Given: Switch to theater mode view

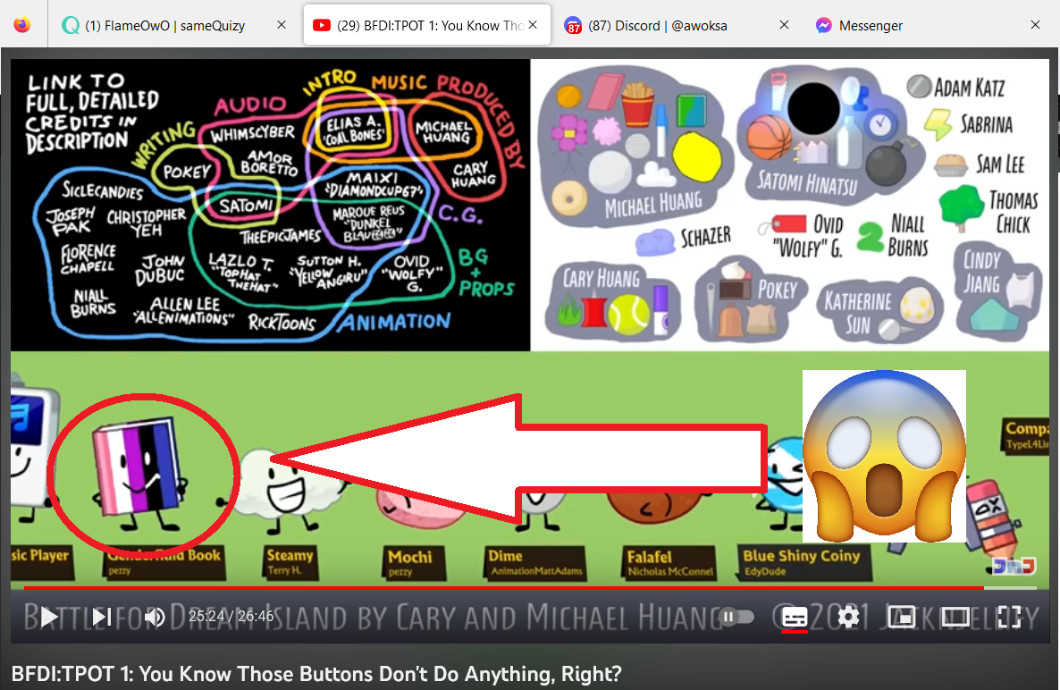Looking at the screenshot, I should point(955,617).
